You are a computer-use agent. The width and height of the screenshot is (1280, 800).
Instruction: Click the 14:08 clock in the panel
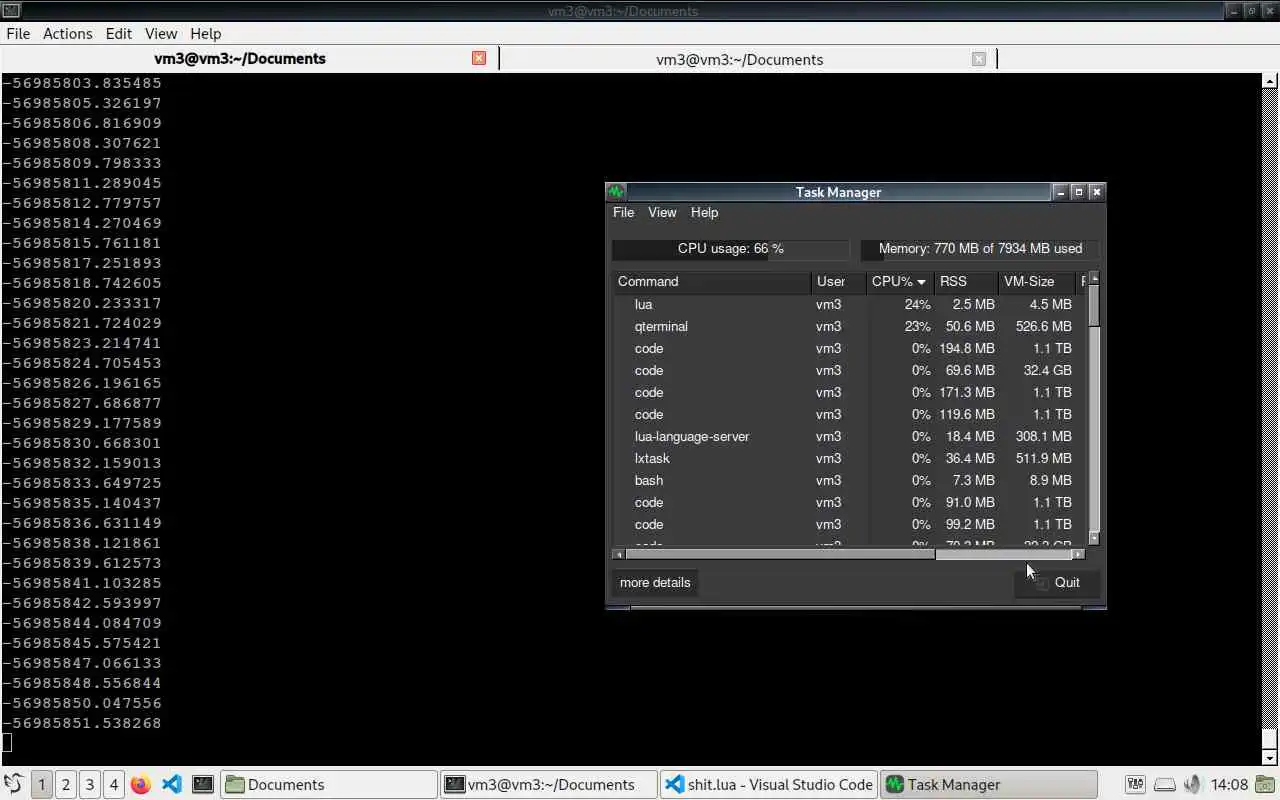[x=1229, y=784]
